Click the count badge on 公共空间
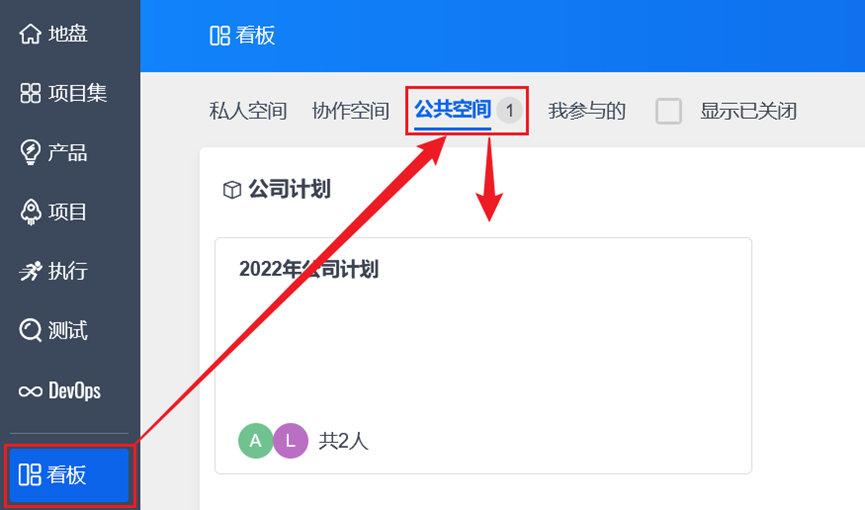 click(509, 110)
